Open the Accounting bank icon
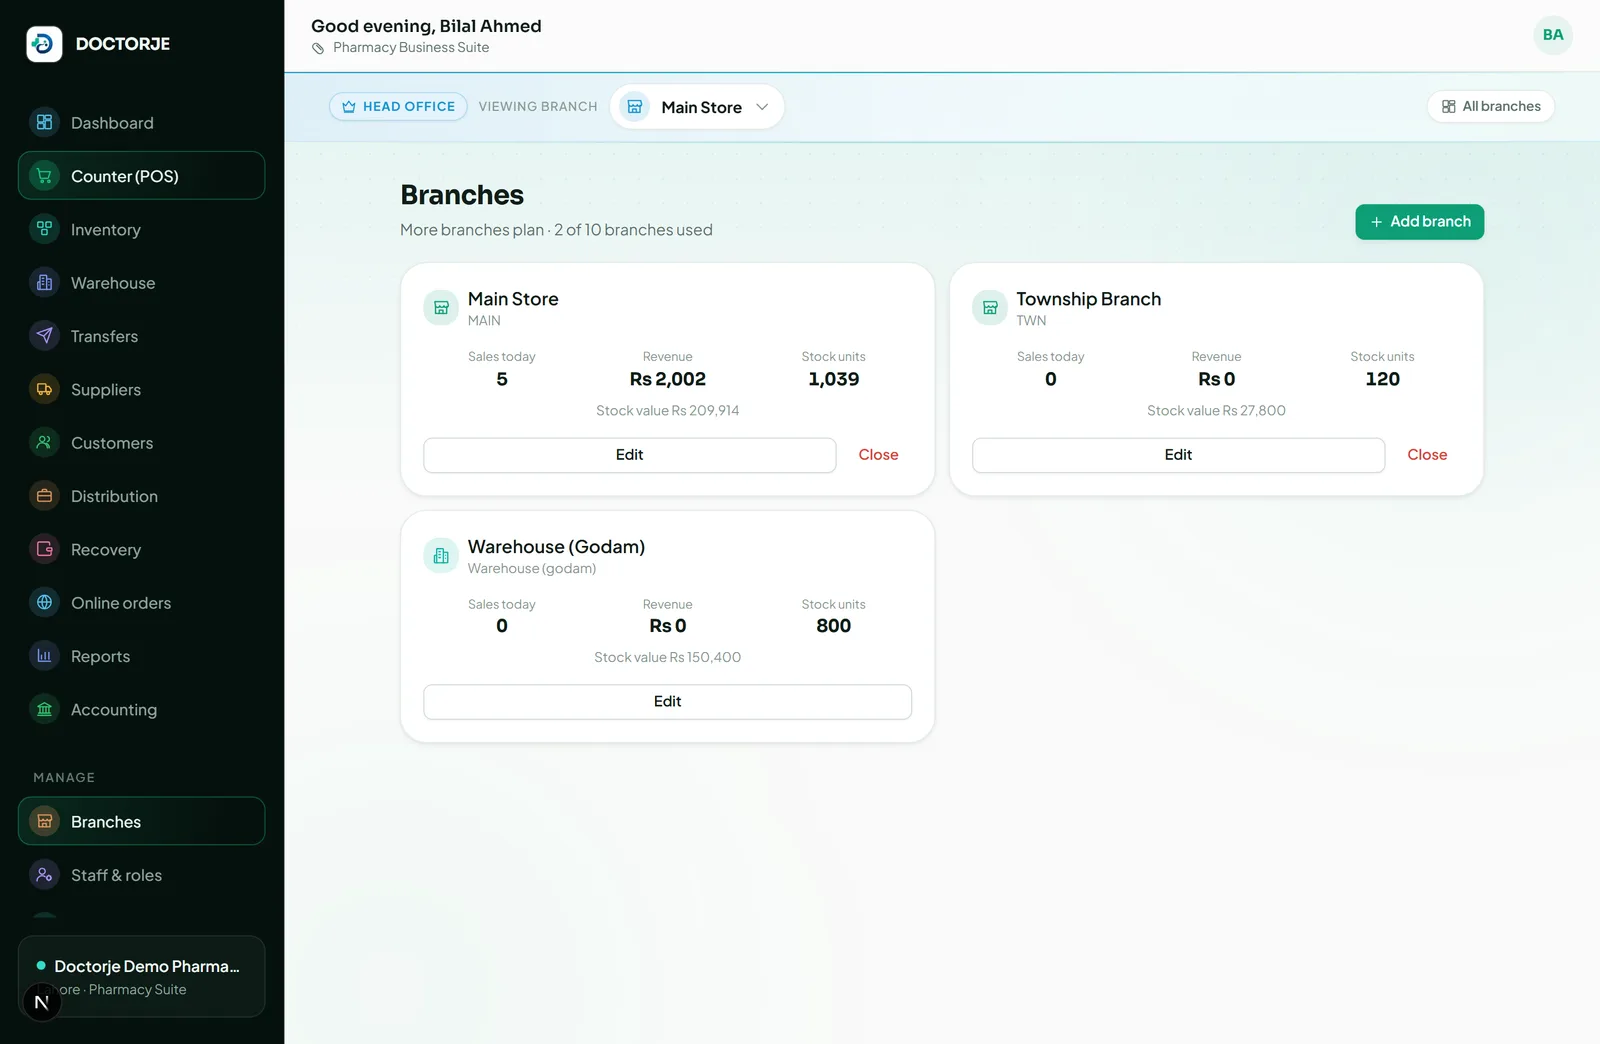The height and width of the screenshot is (1044, 1600). (x=44, y=709)
